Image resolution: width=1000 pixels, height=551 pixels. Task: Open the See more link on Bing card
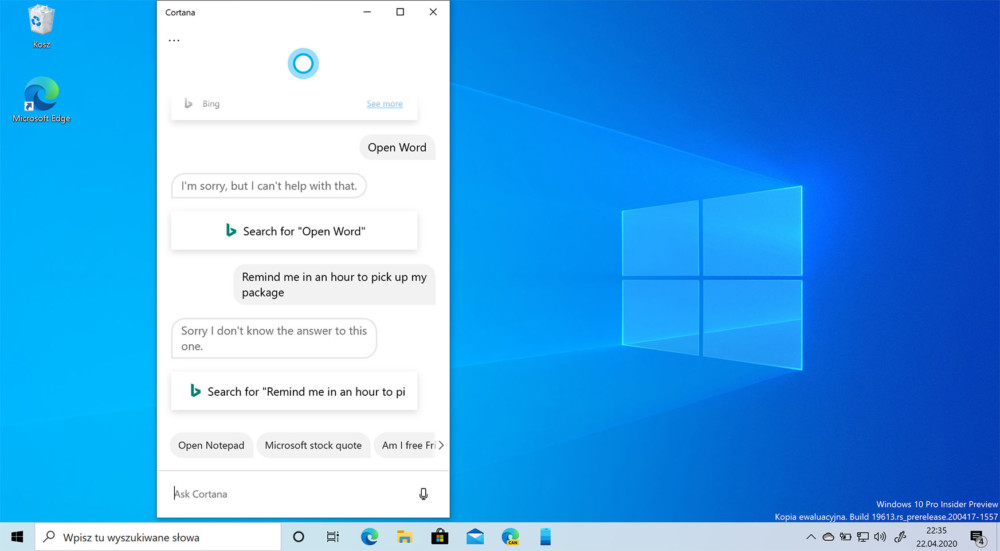[x=385, y=104]
